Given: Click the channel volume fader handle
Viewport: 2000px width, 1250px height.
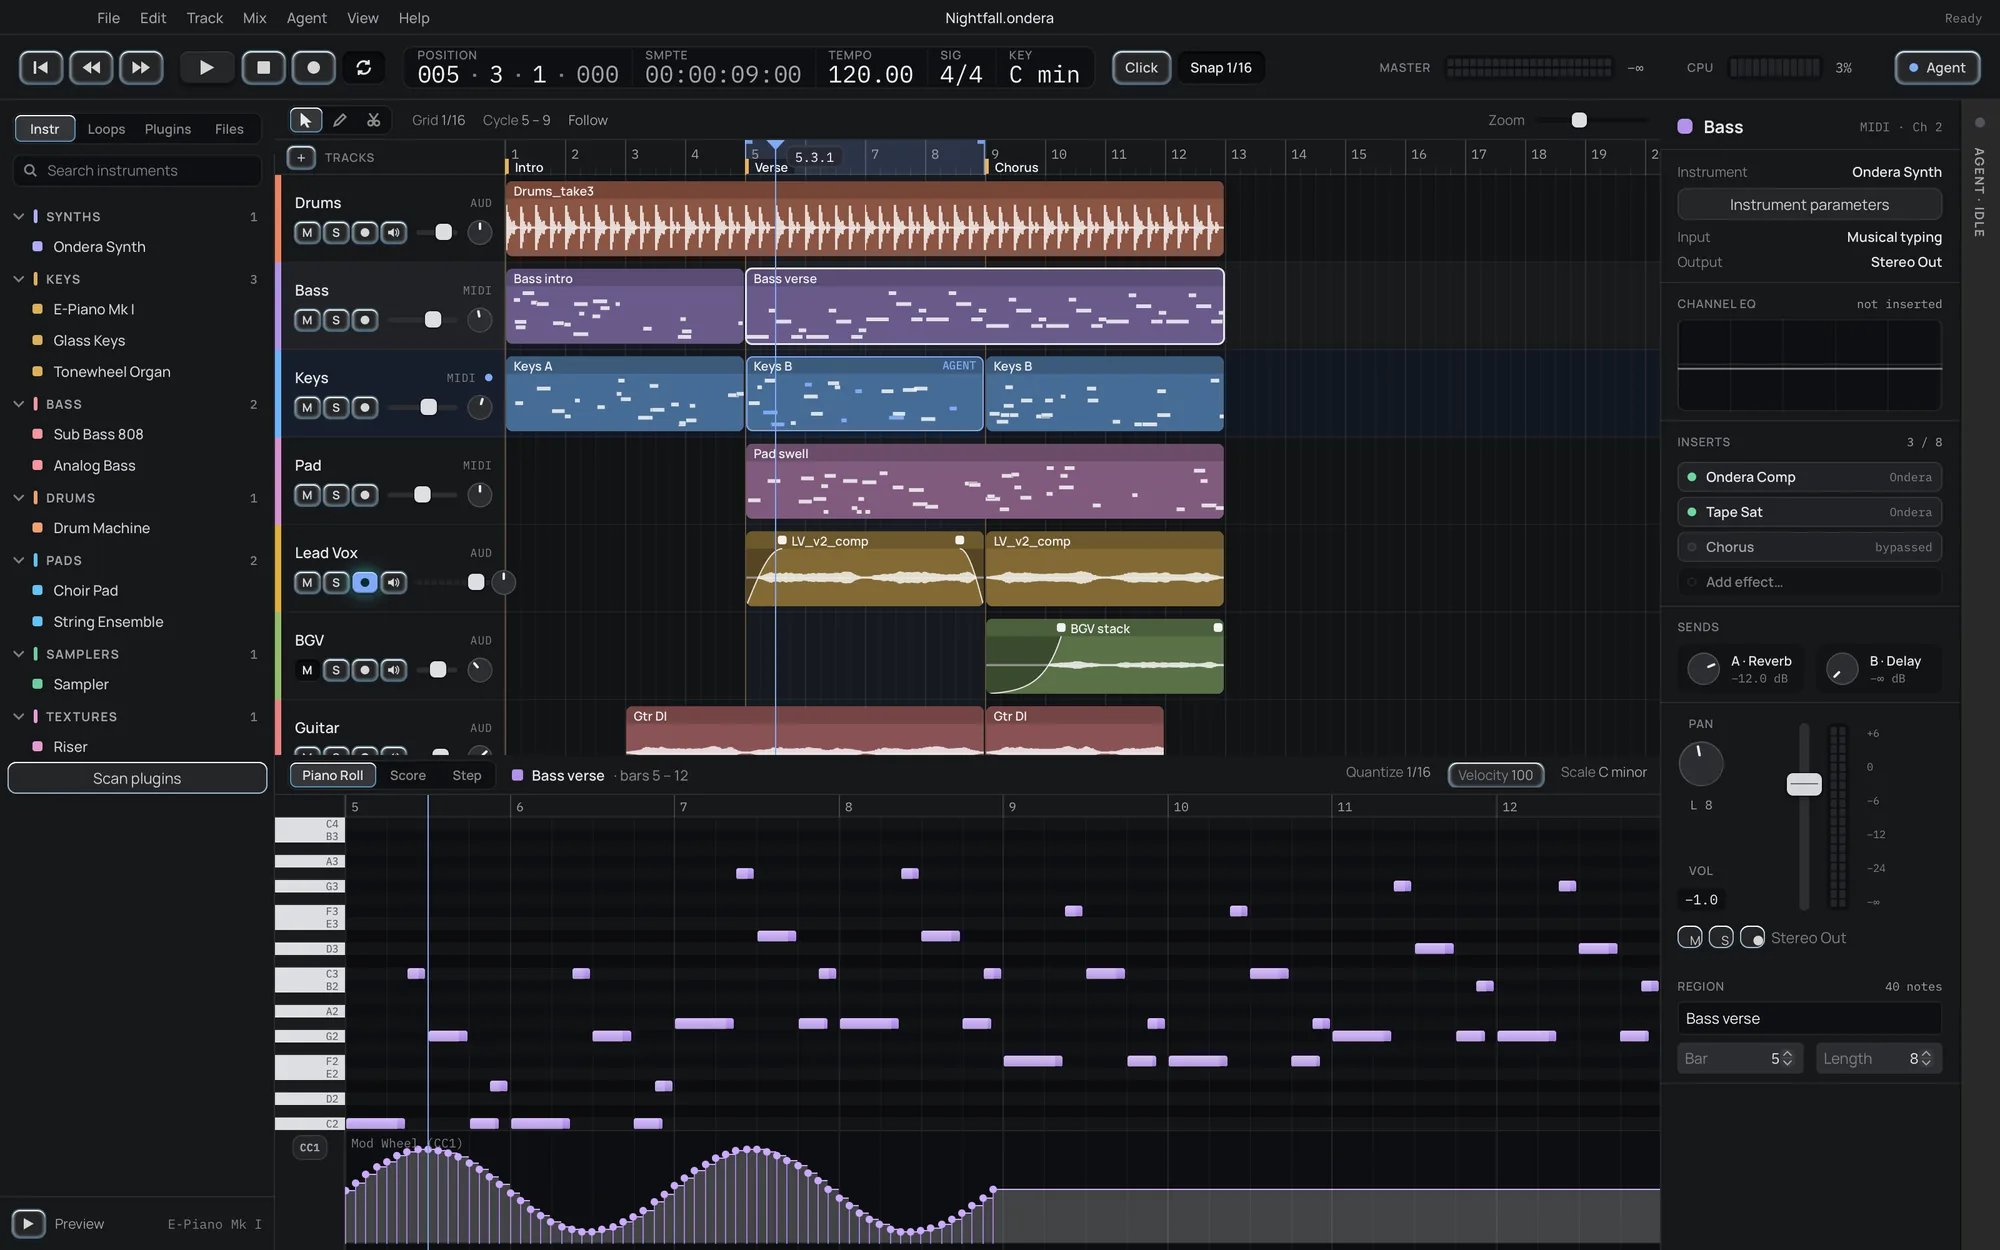Looking at the screenshot, I should 1804,784.
